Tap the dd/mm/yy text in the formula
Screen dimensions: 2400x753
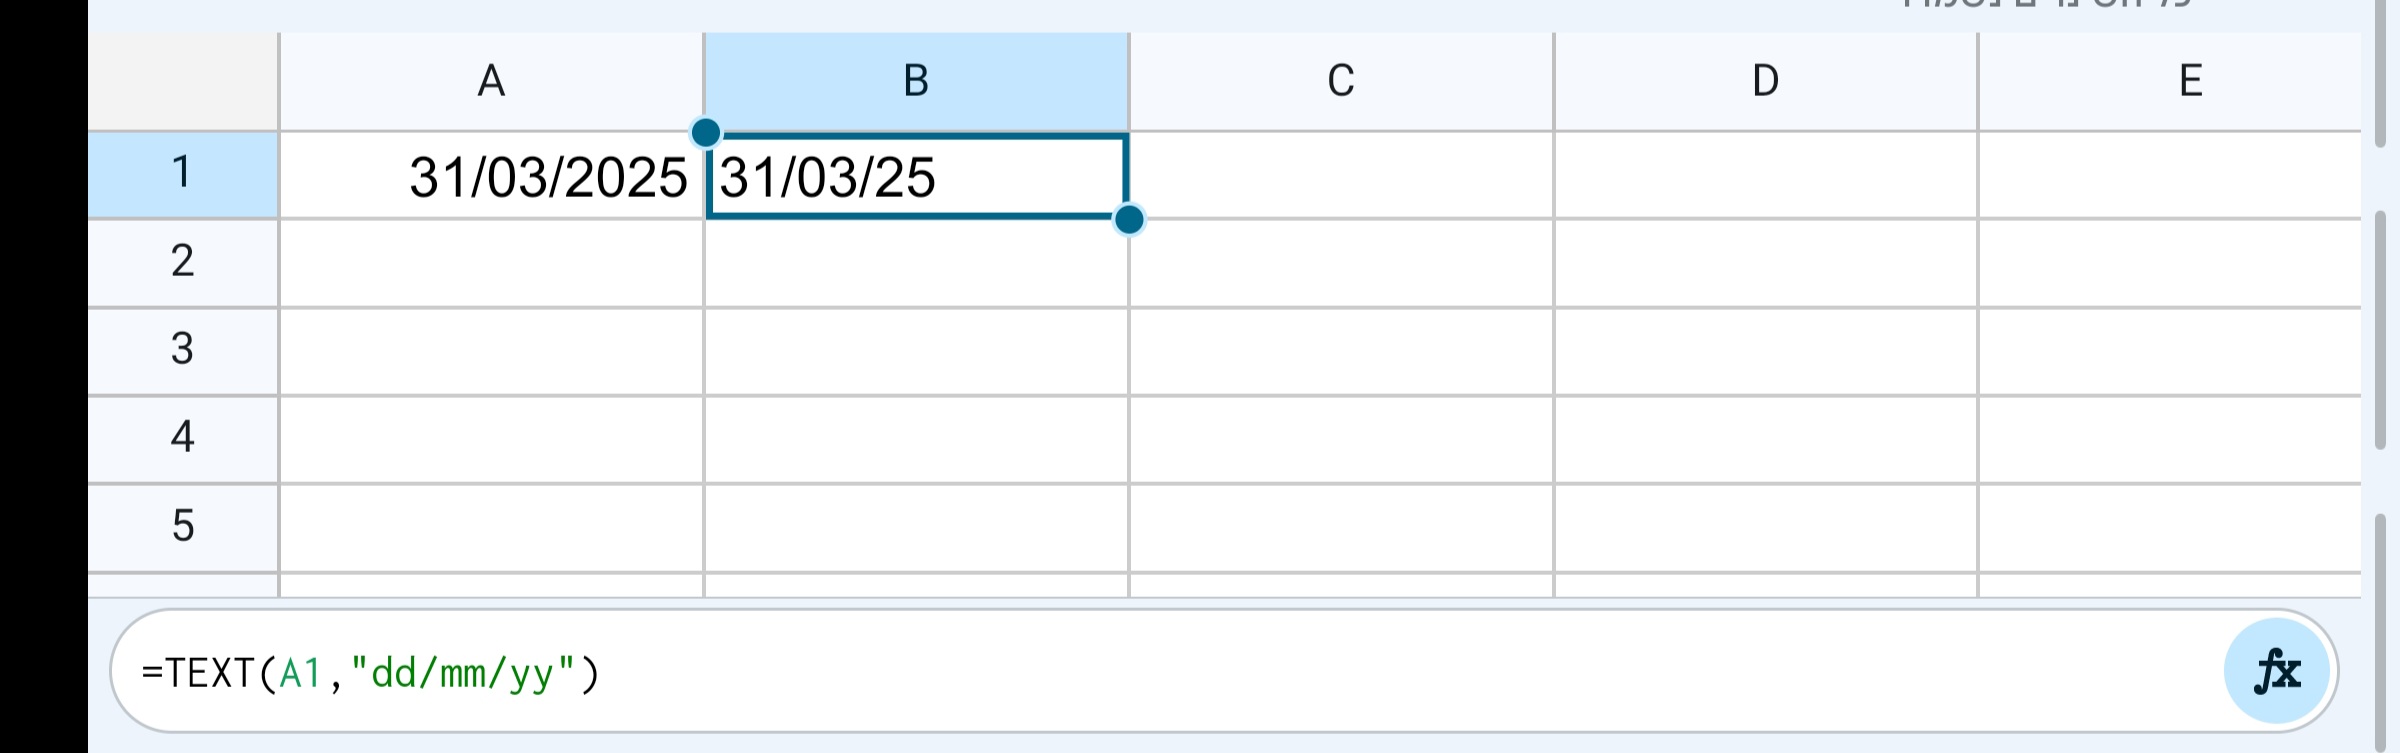click(465, 672)
